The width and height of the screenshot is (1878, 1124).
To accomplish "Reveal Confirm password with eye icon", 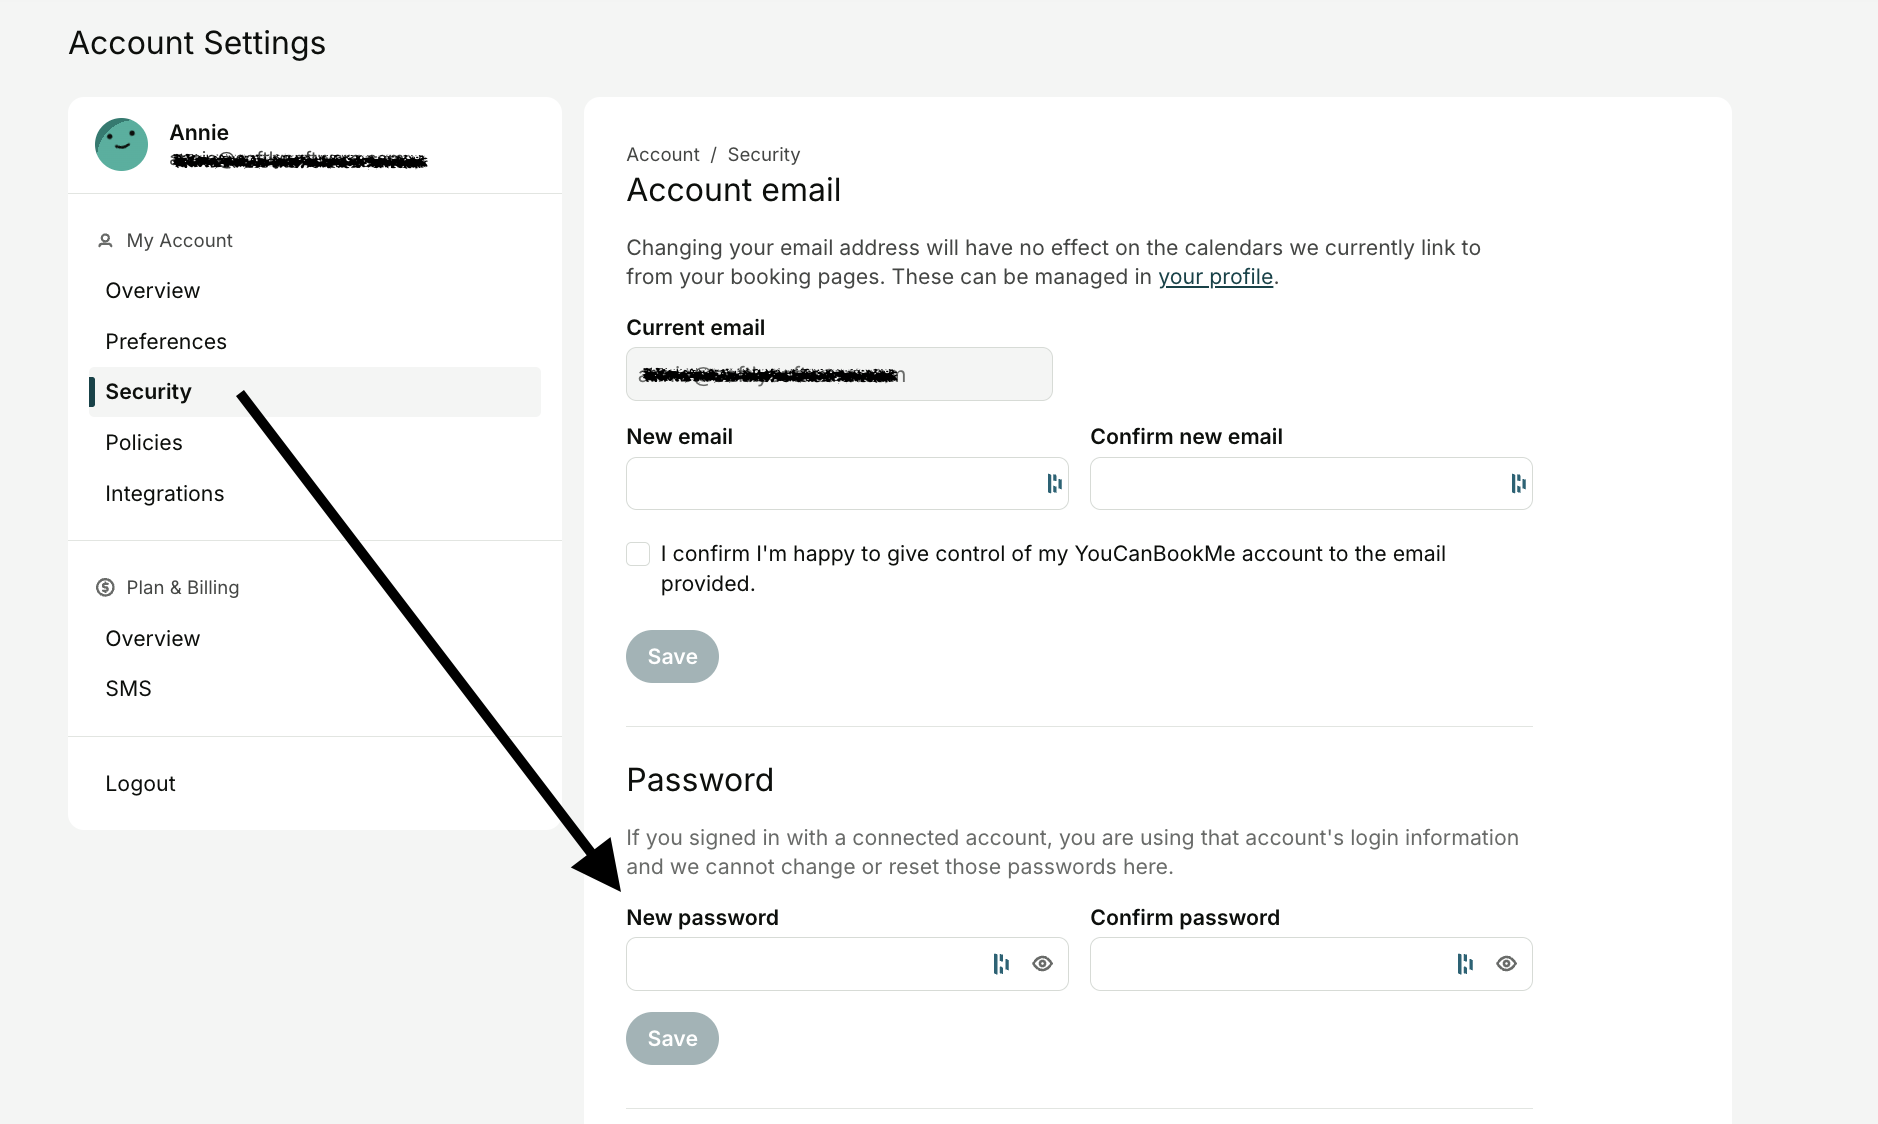I will pos(1506,964).
